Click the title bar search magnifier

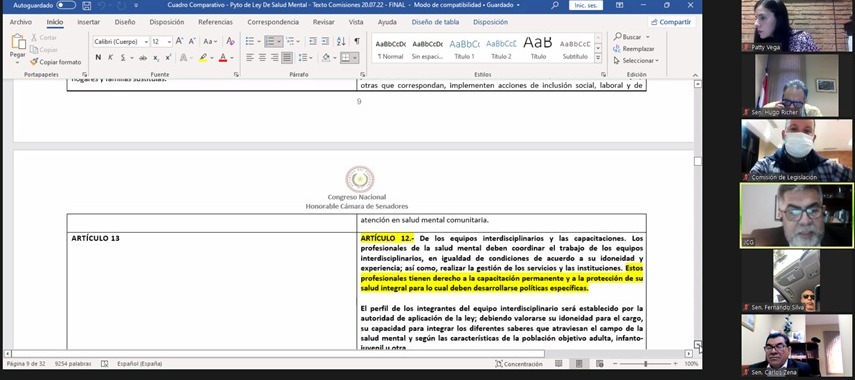(x=555, y=5)
